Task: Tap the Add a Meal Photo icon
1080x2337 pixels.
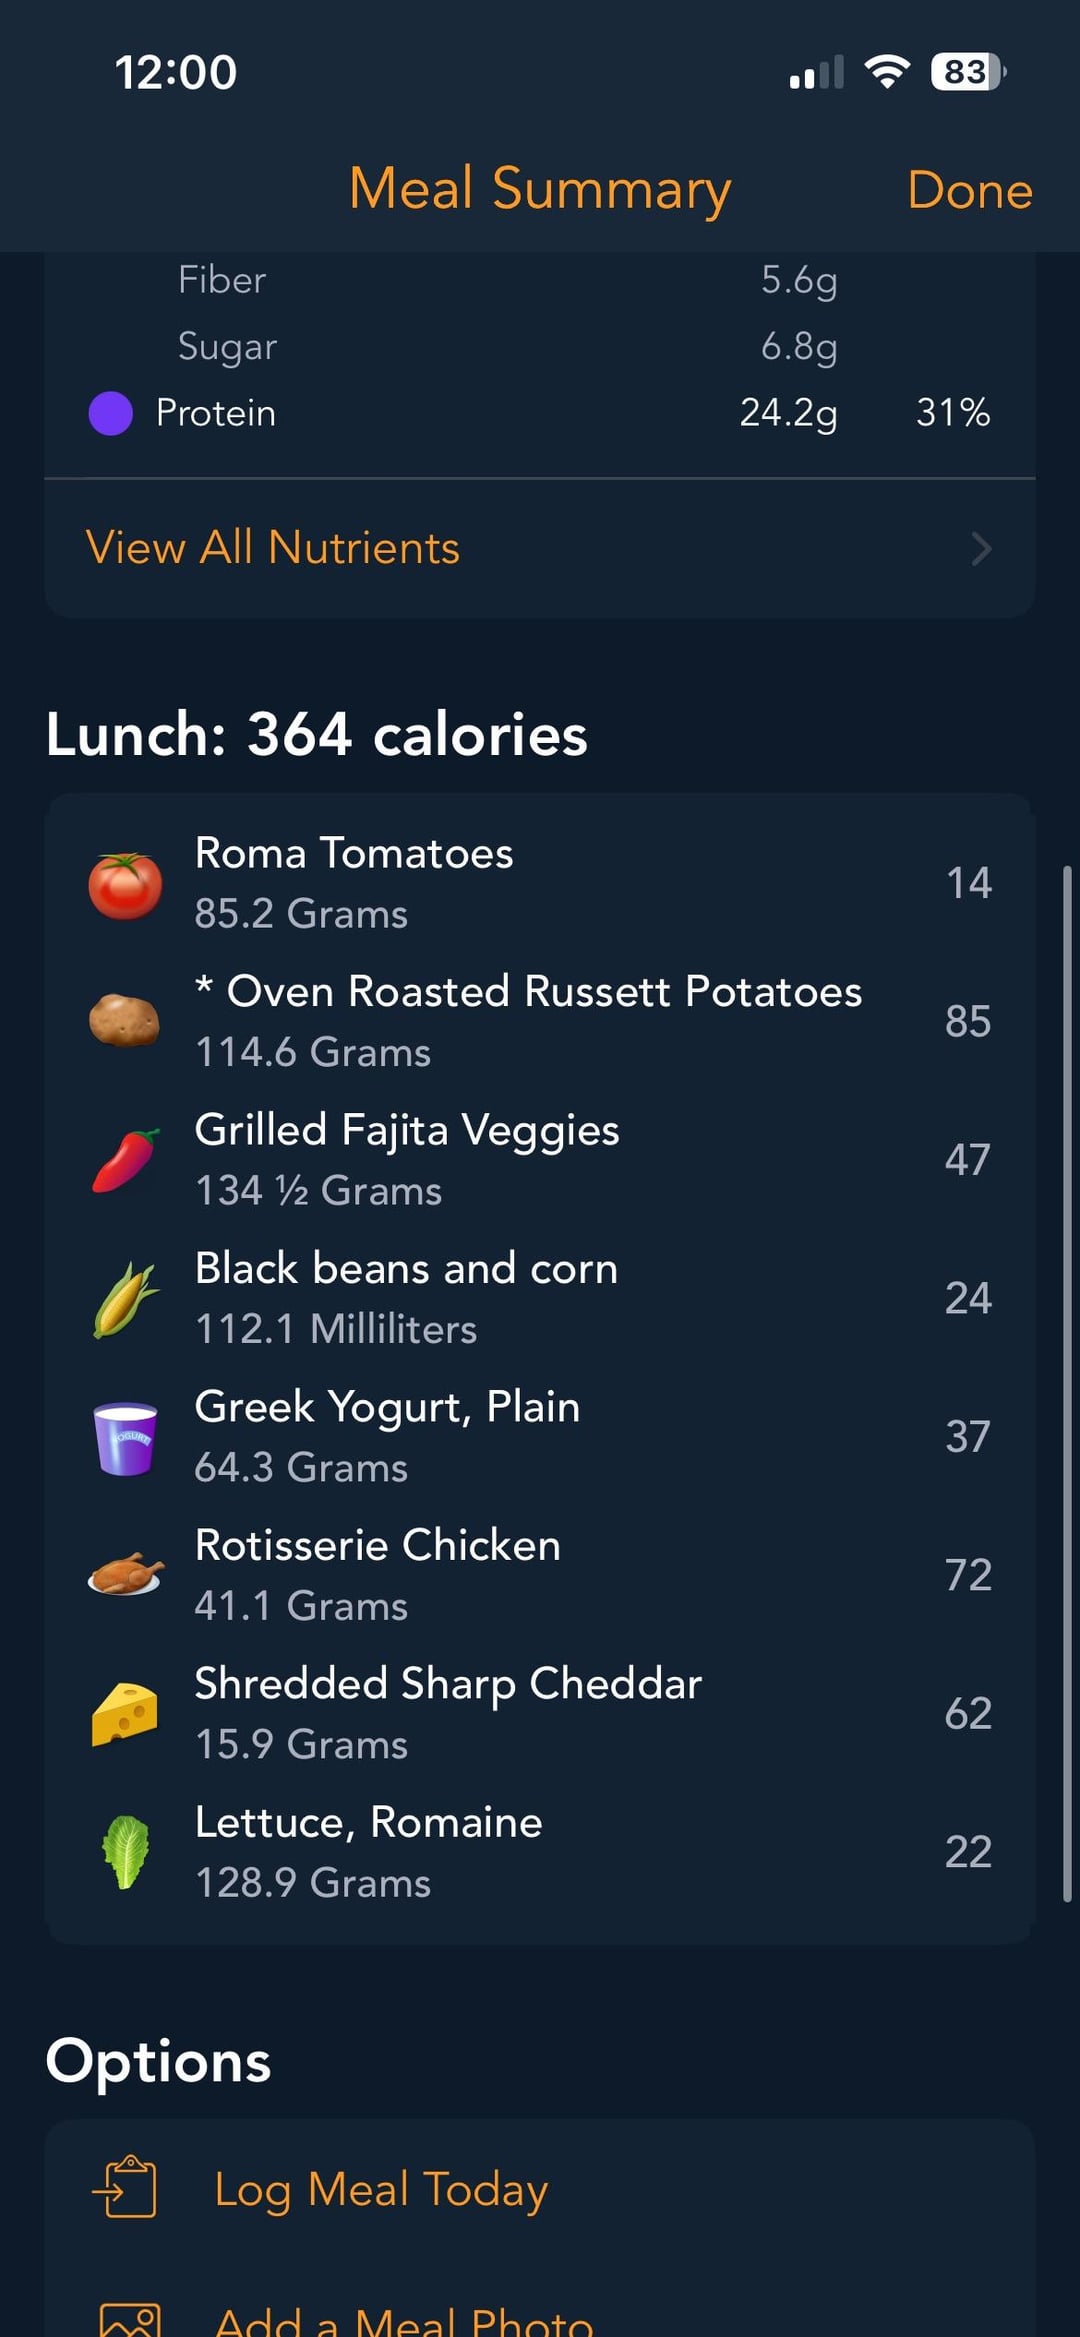Action: (x=128, y=2320)
